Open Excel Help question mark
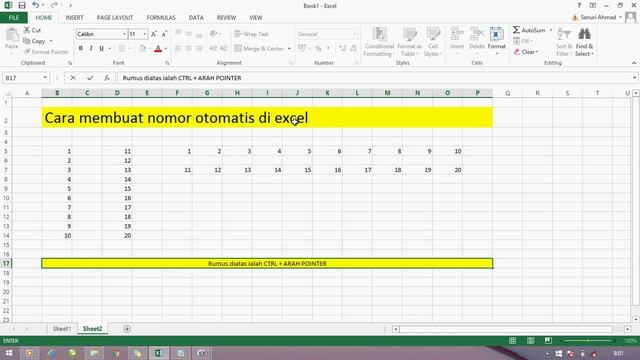Viewport: 640px width, 360px height. point(578,5)
